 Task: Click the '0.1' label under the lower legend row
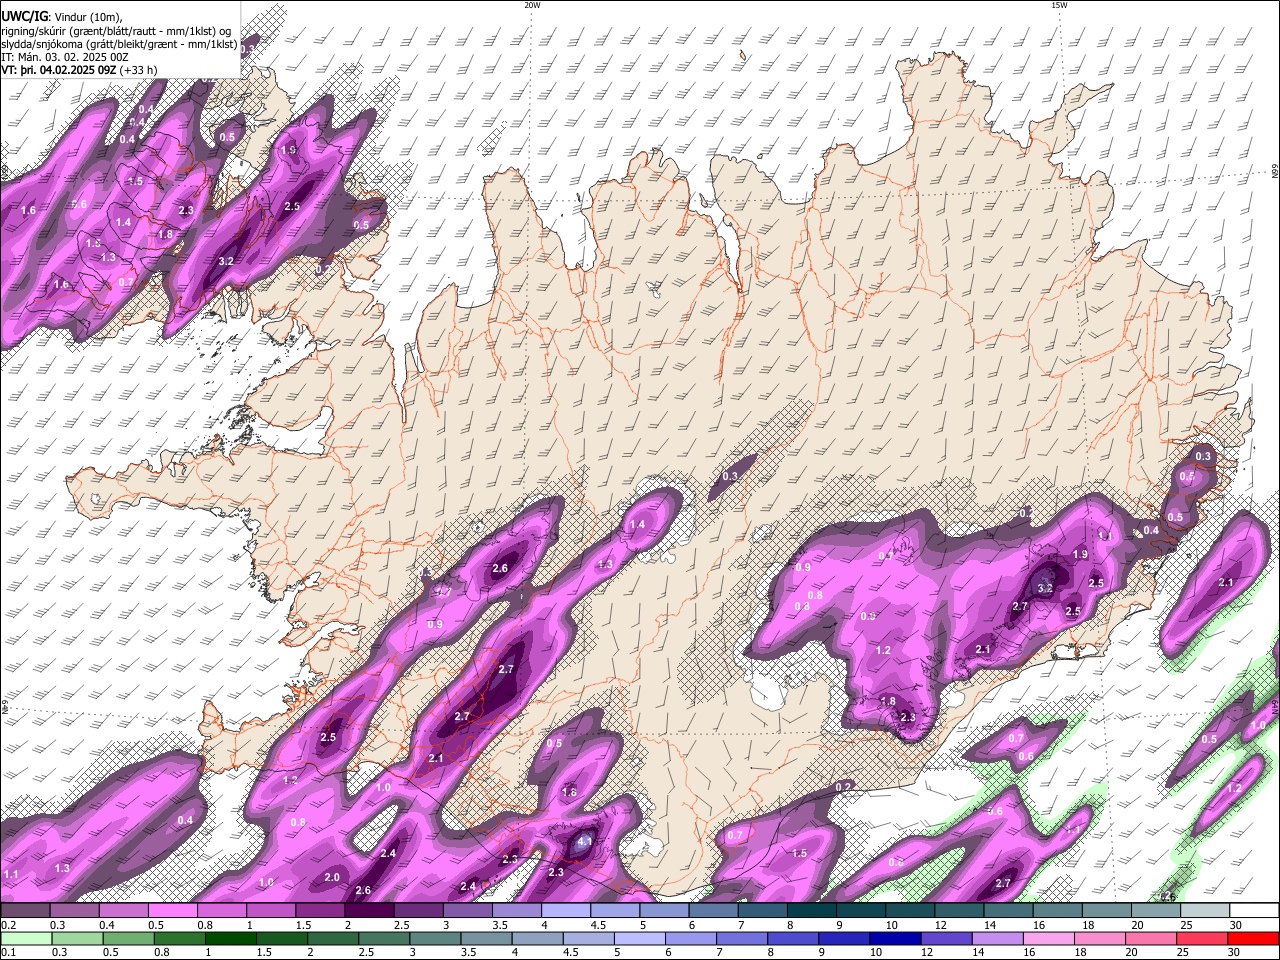7,952
